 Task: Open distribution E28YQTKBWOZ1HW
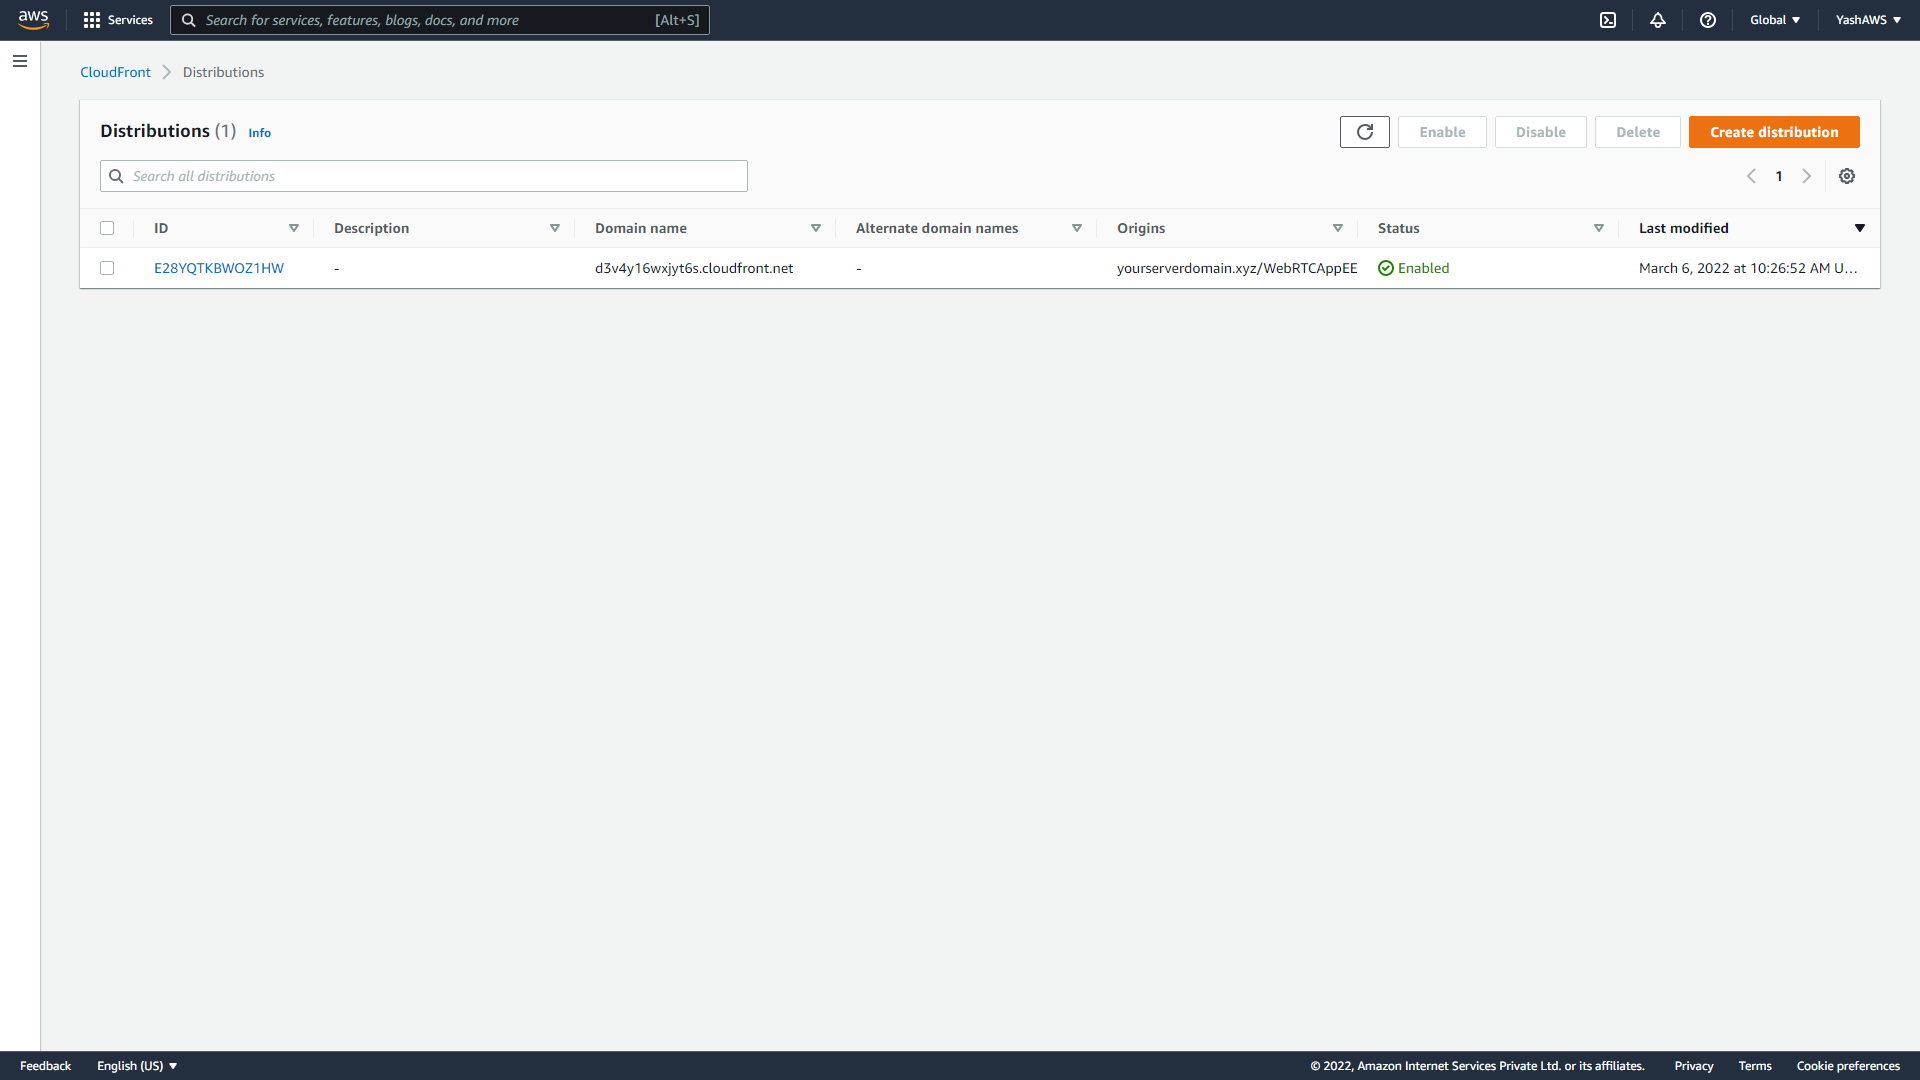pos(219,268)
